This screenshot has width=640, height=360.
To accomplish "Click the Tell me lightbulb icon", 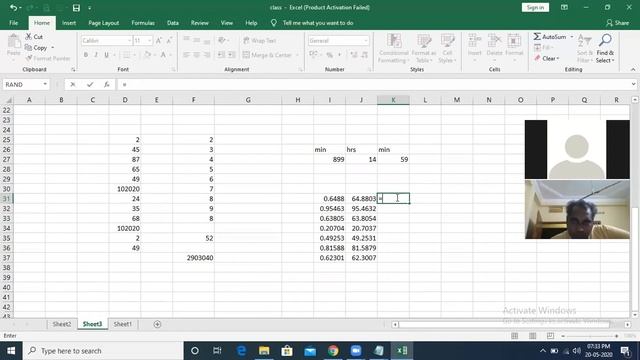I will [x=273, y=23].
